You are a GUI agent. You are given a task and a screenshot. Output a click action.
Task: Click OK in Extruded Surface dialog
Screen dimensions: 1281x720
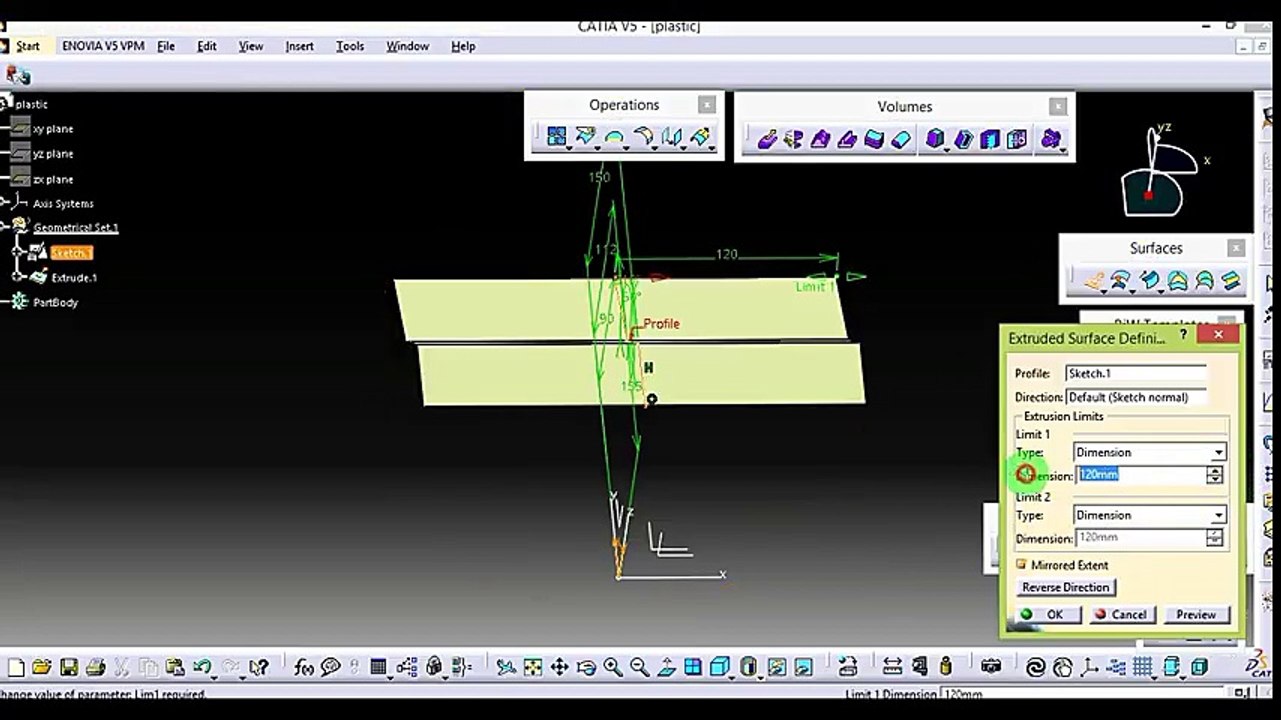pos(1047,615)
